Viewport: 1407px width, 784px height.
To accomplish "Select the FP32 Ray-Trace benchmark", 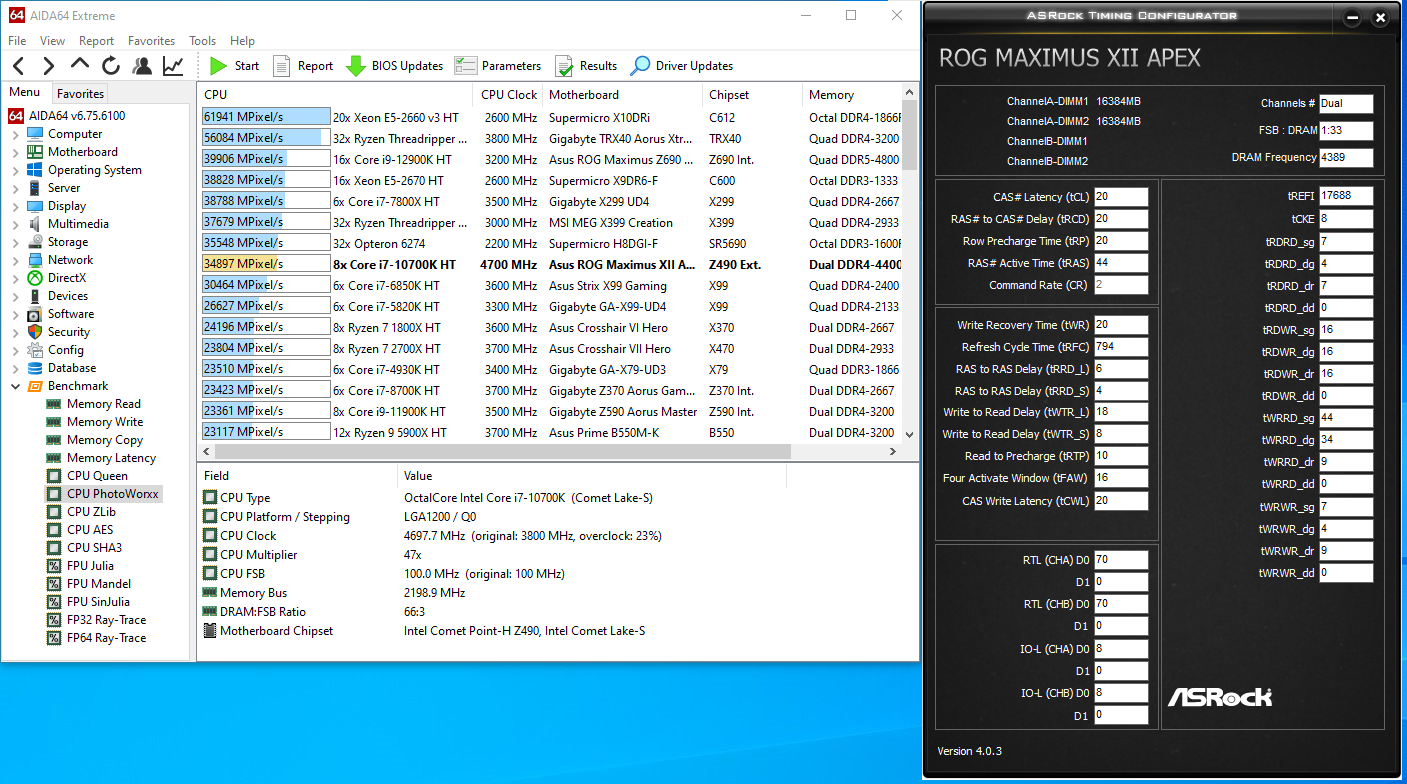I will tap(106, 620).
